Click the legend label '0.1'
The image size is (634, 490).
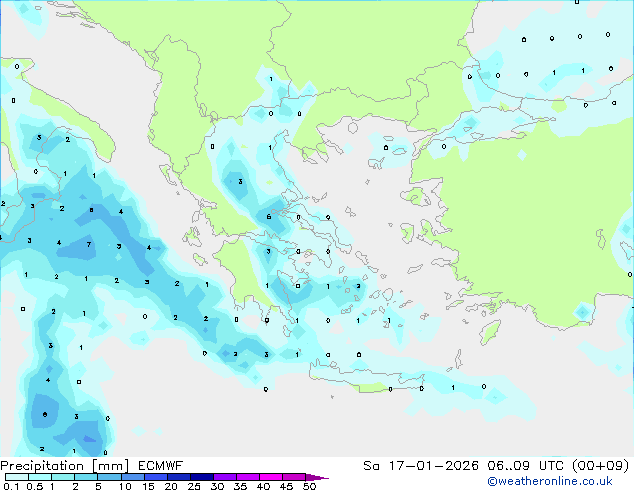click(11, 486)
